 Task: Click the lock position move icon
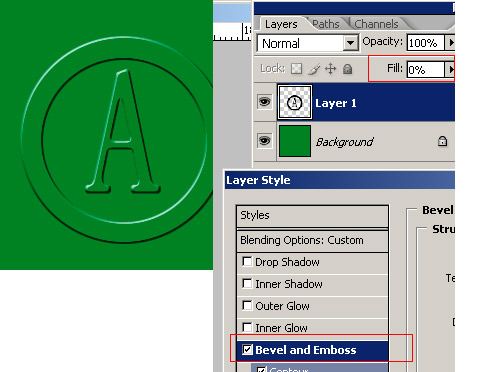330,69
